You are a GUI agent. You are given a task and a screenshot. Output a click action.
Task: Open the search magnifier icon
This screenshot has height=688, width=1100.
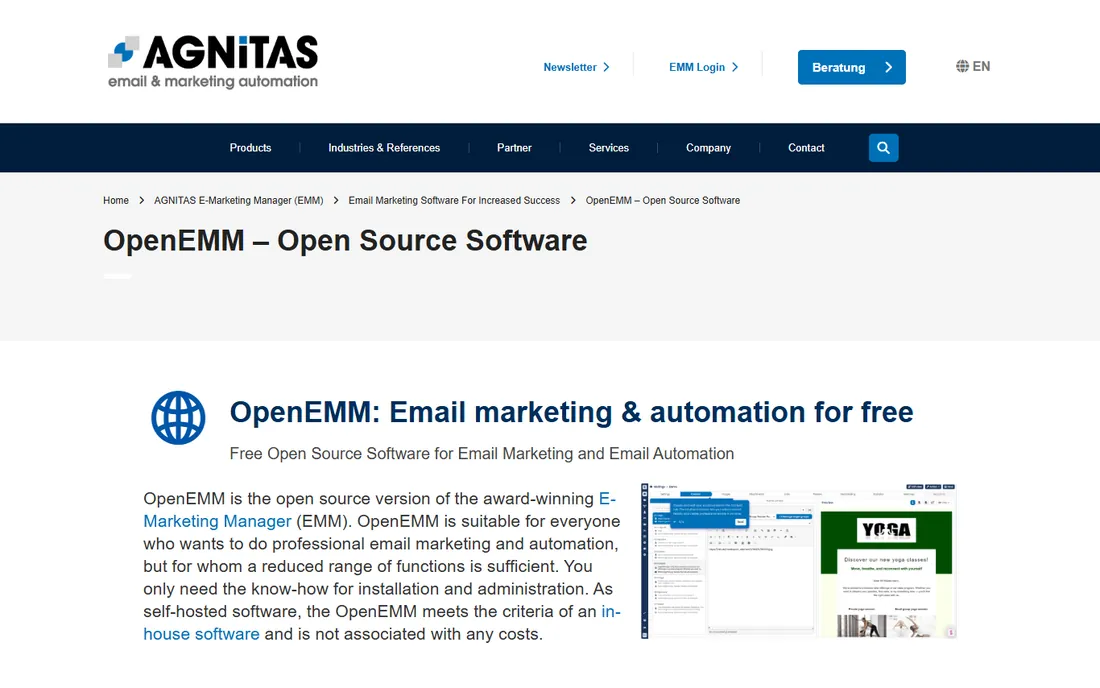(x=883, y=148)
